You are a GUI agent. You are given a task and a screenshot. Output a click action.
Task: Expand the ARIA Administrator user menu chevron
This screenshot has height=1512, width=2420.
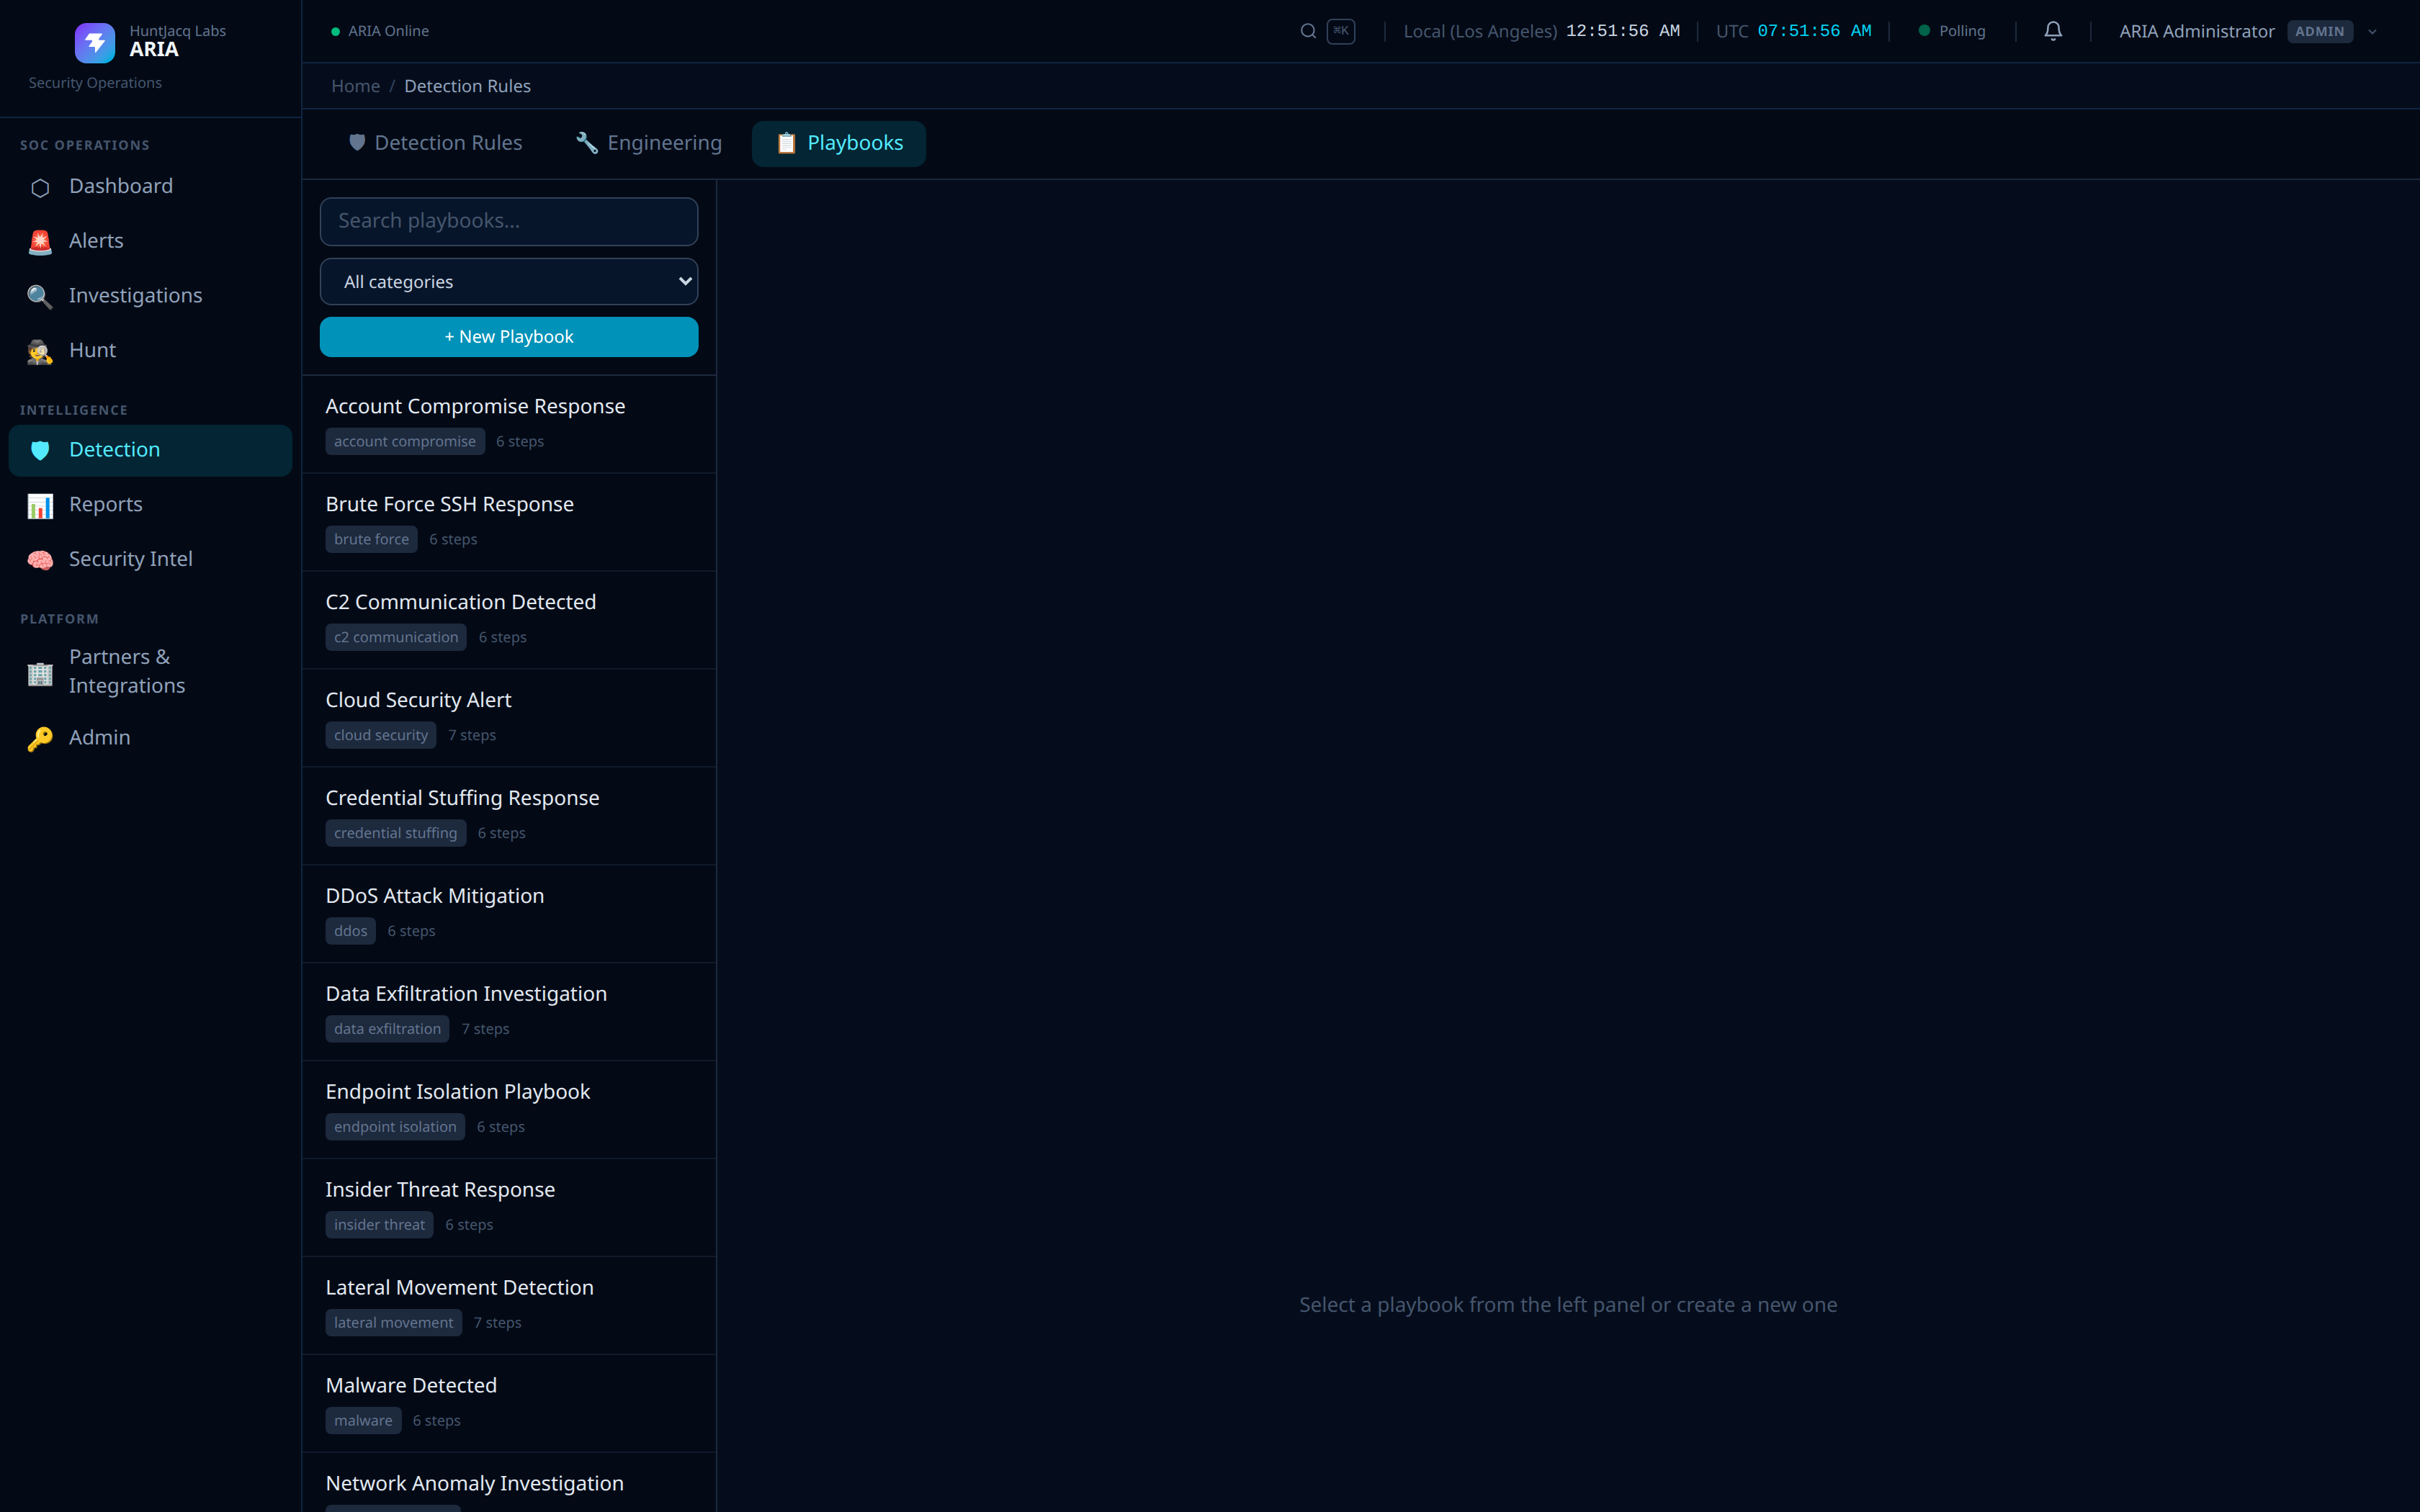2373,31
